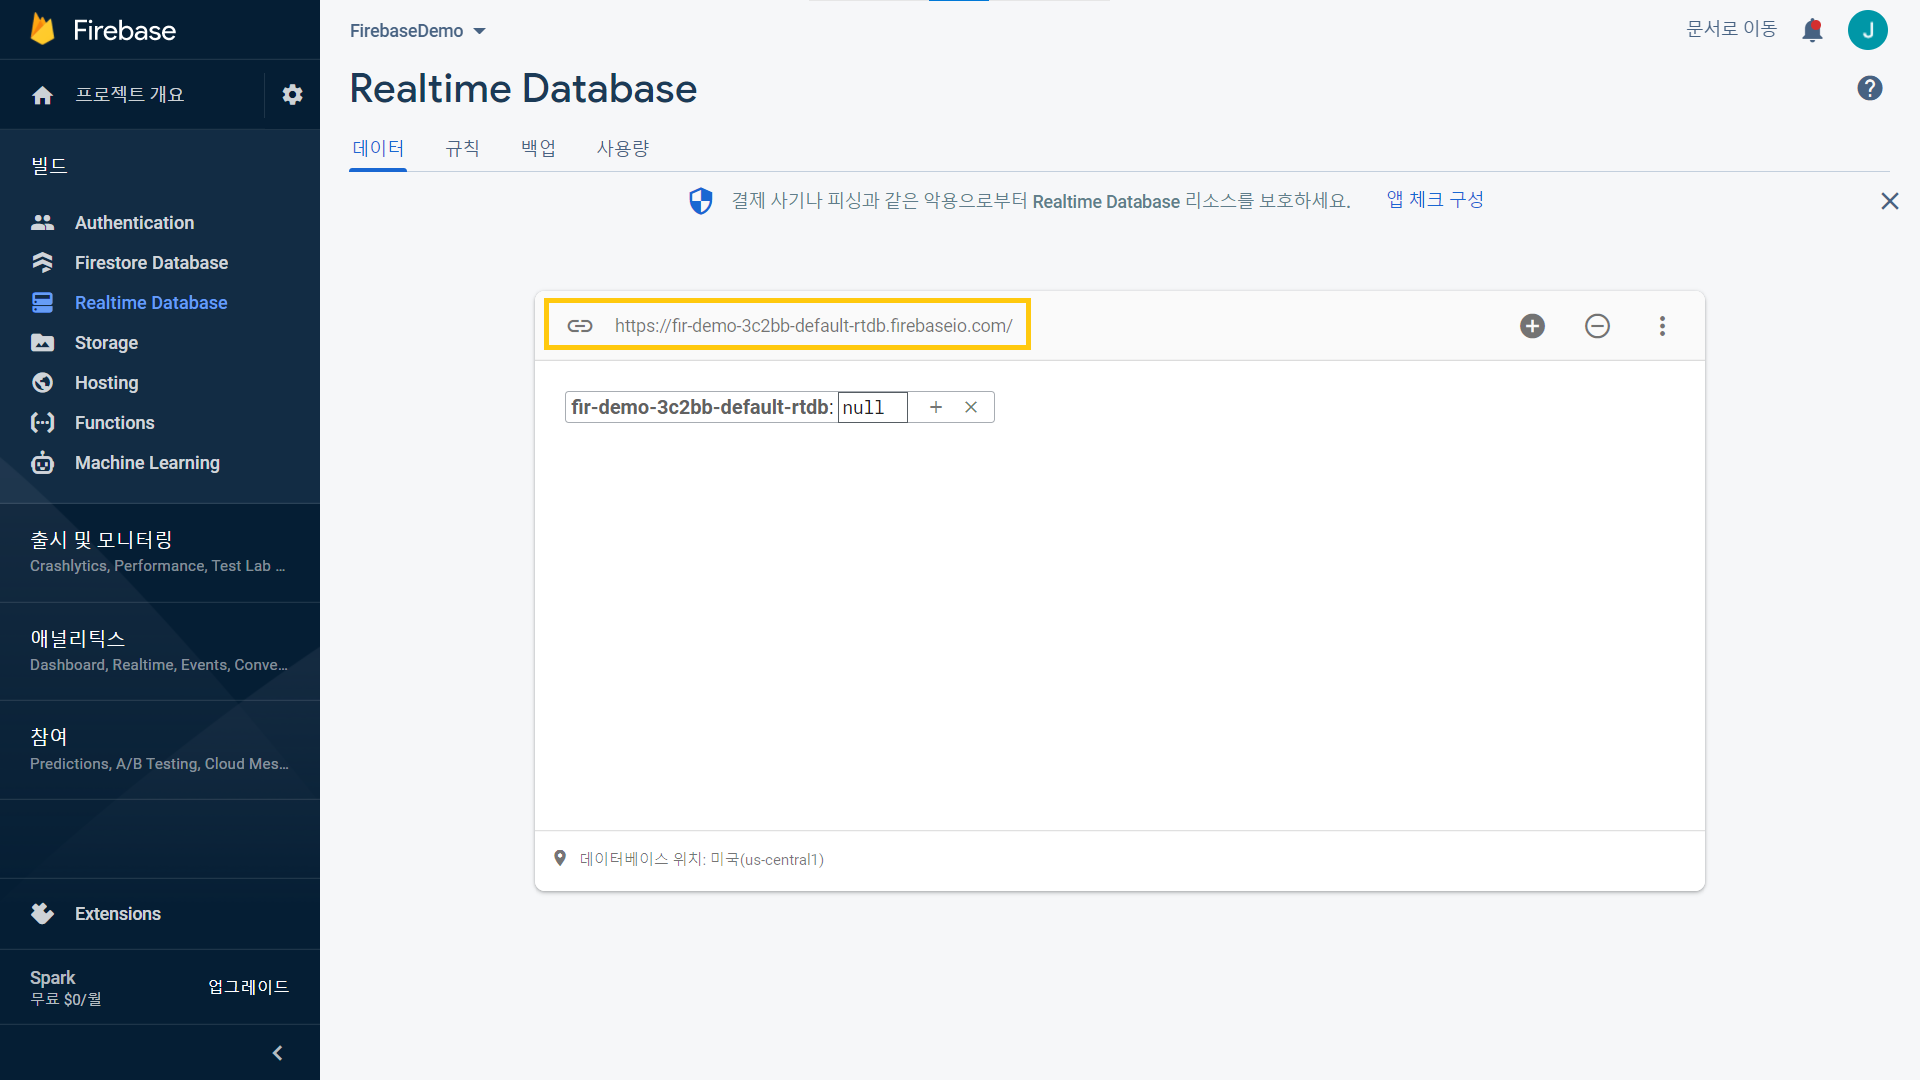Open the database three-dot overflow menu
This screenshot has width=1920, height=1080.
click(x=1662, y=326)
